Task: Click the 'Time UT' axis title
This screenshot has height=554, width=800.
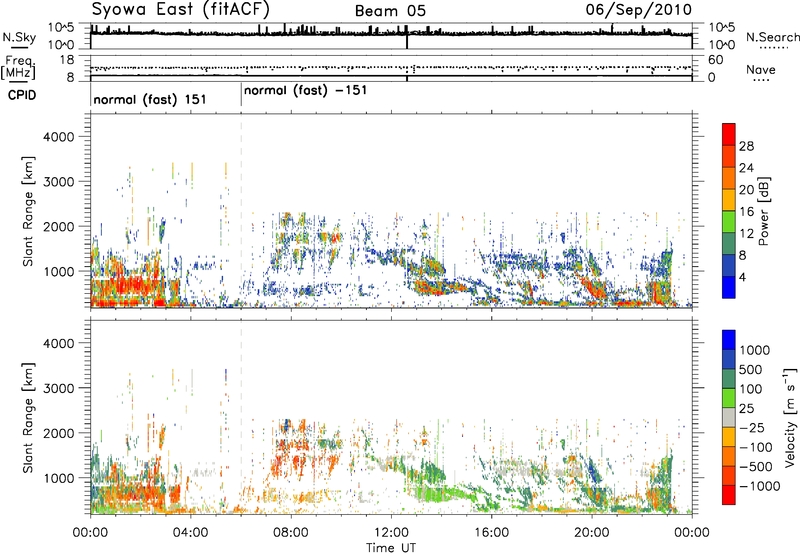Action: [391, 548]
